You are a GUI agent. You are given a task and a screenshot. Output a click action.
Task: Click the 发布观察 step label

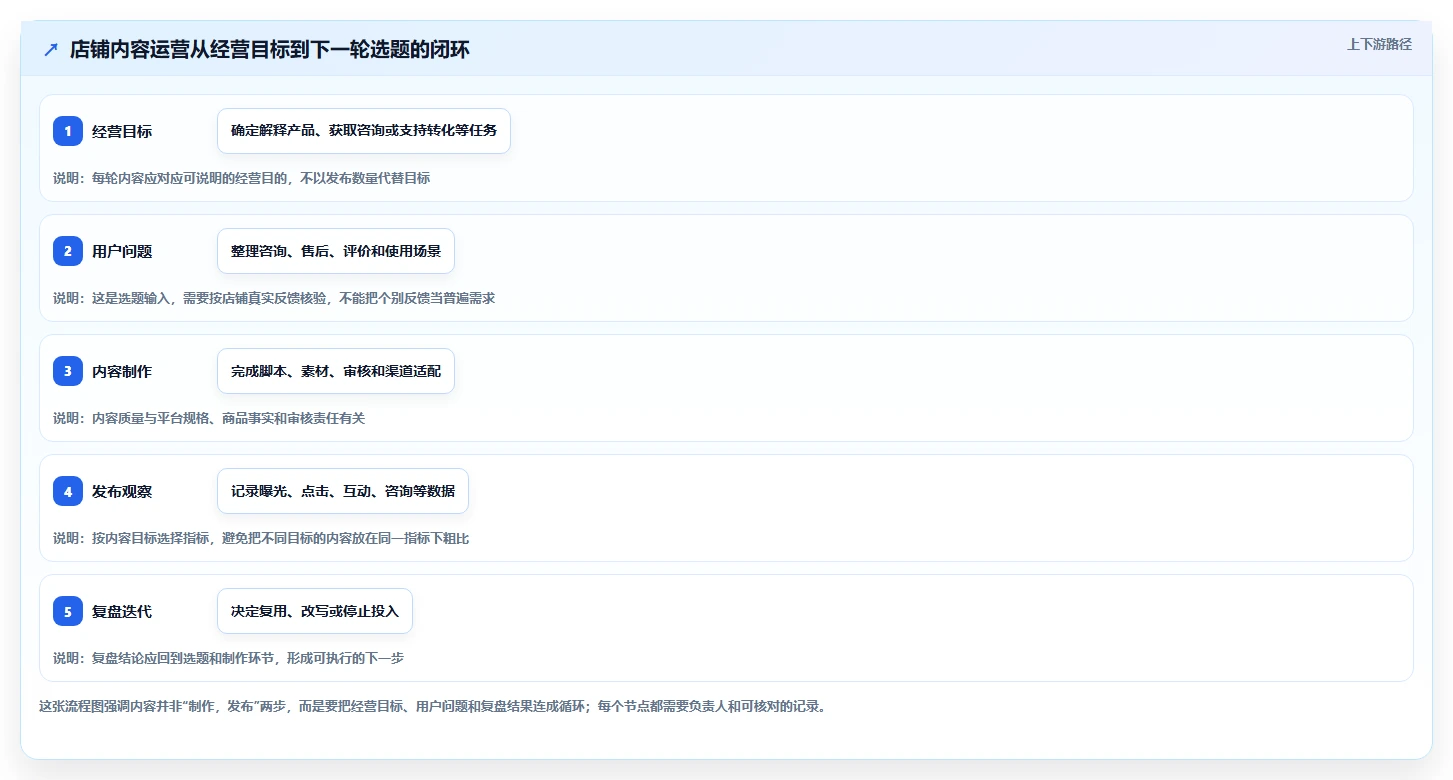[122, 491]
